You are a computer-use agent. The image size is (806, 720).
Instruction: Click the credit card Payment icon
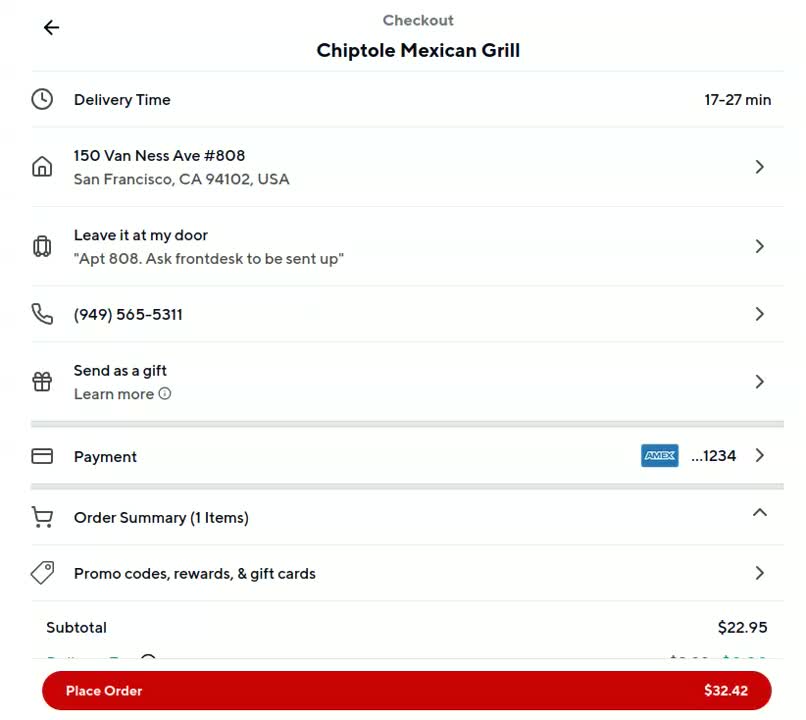[x=42, y=456]
